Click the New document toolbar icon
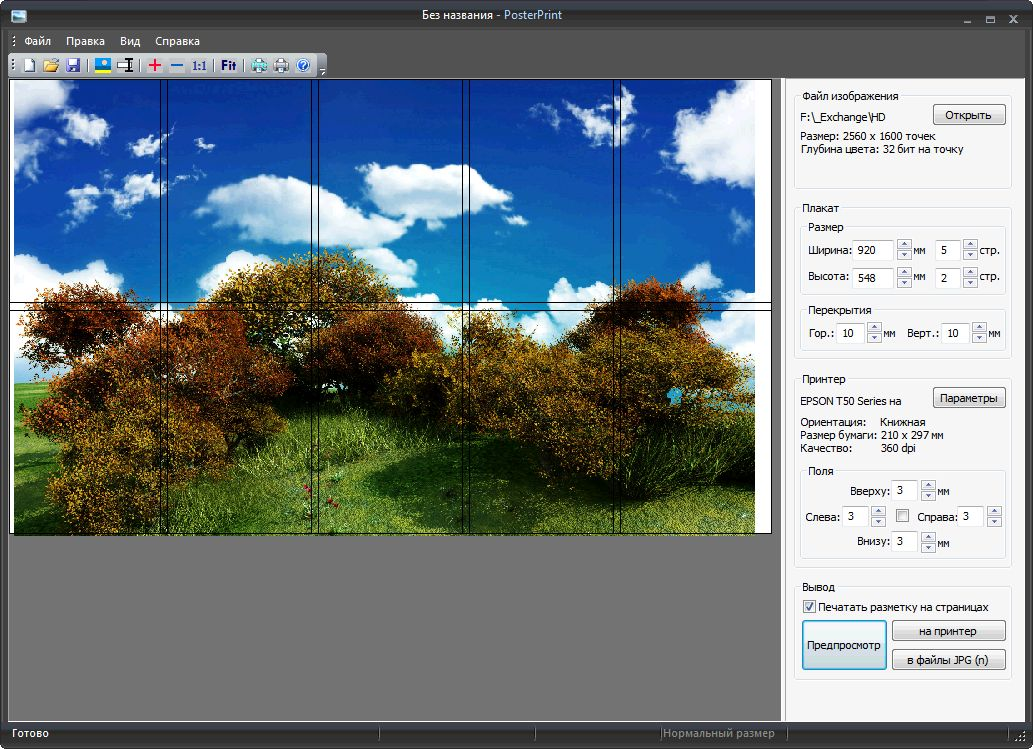Screen dimensions: 1033x749 tap(29, 66)
